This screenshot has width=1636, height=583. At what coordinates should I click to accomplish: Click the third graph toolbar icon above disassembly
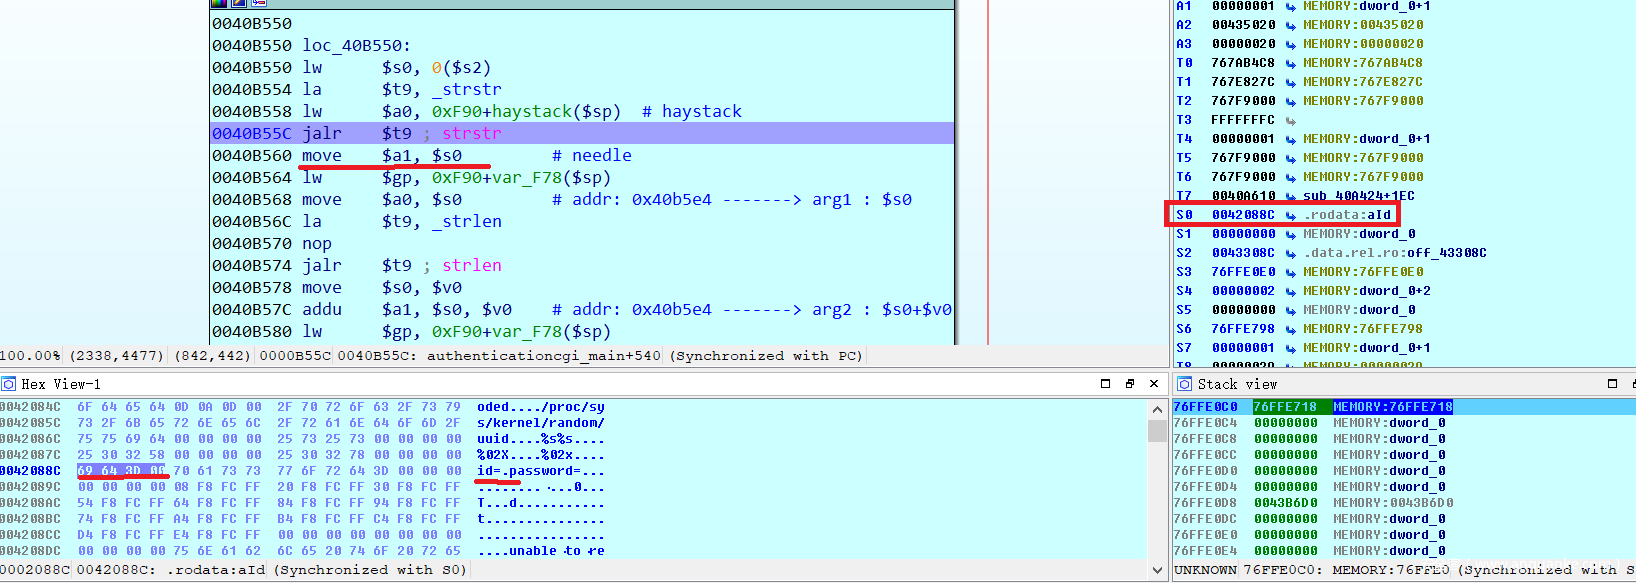258,3
